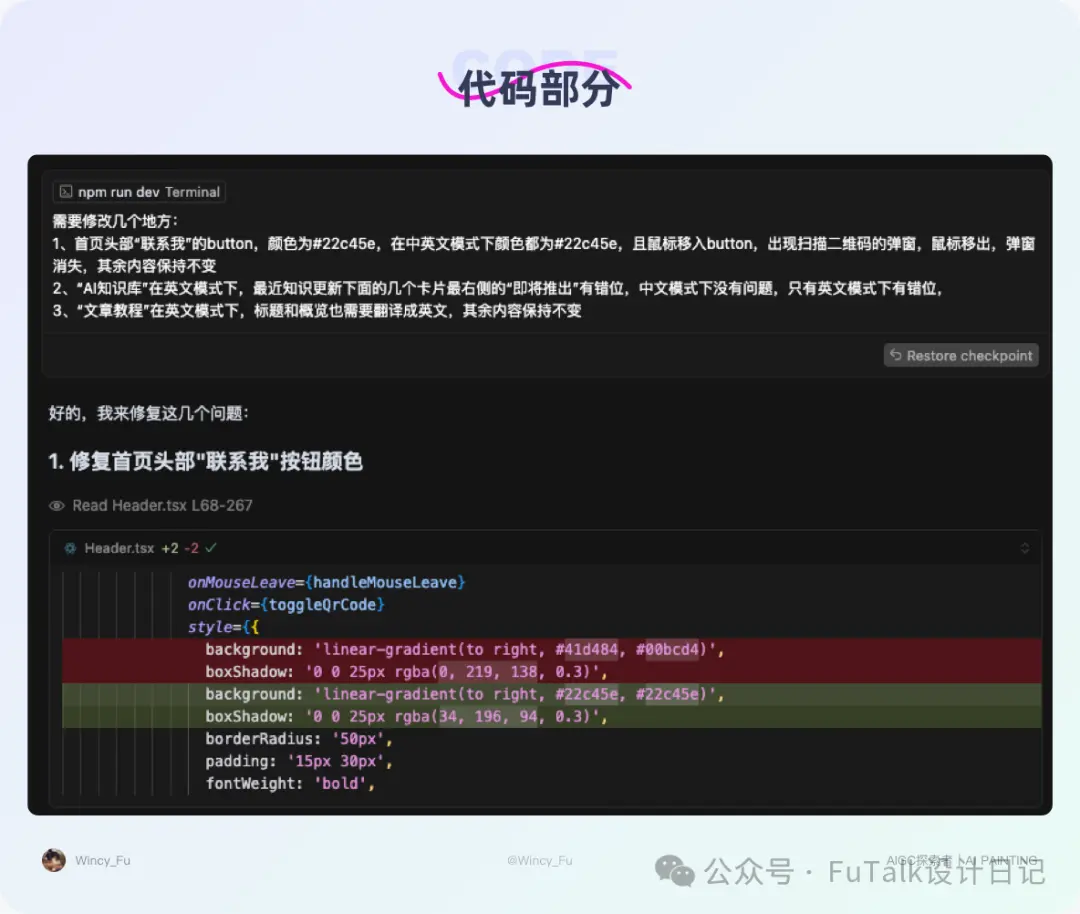Click the removed background #41d484 gradient line
The image size is (1080, 914).
(x=552, y=650)
